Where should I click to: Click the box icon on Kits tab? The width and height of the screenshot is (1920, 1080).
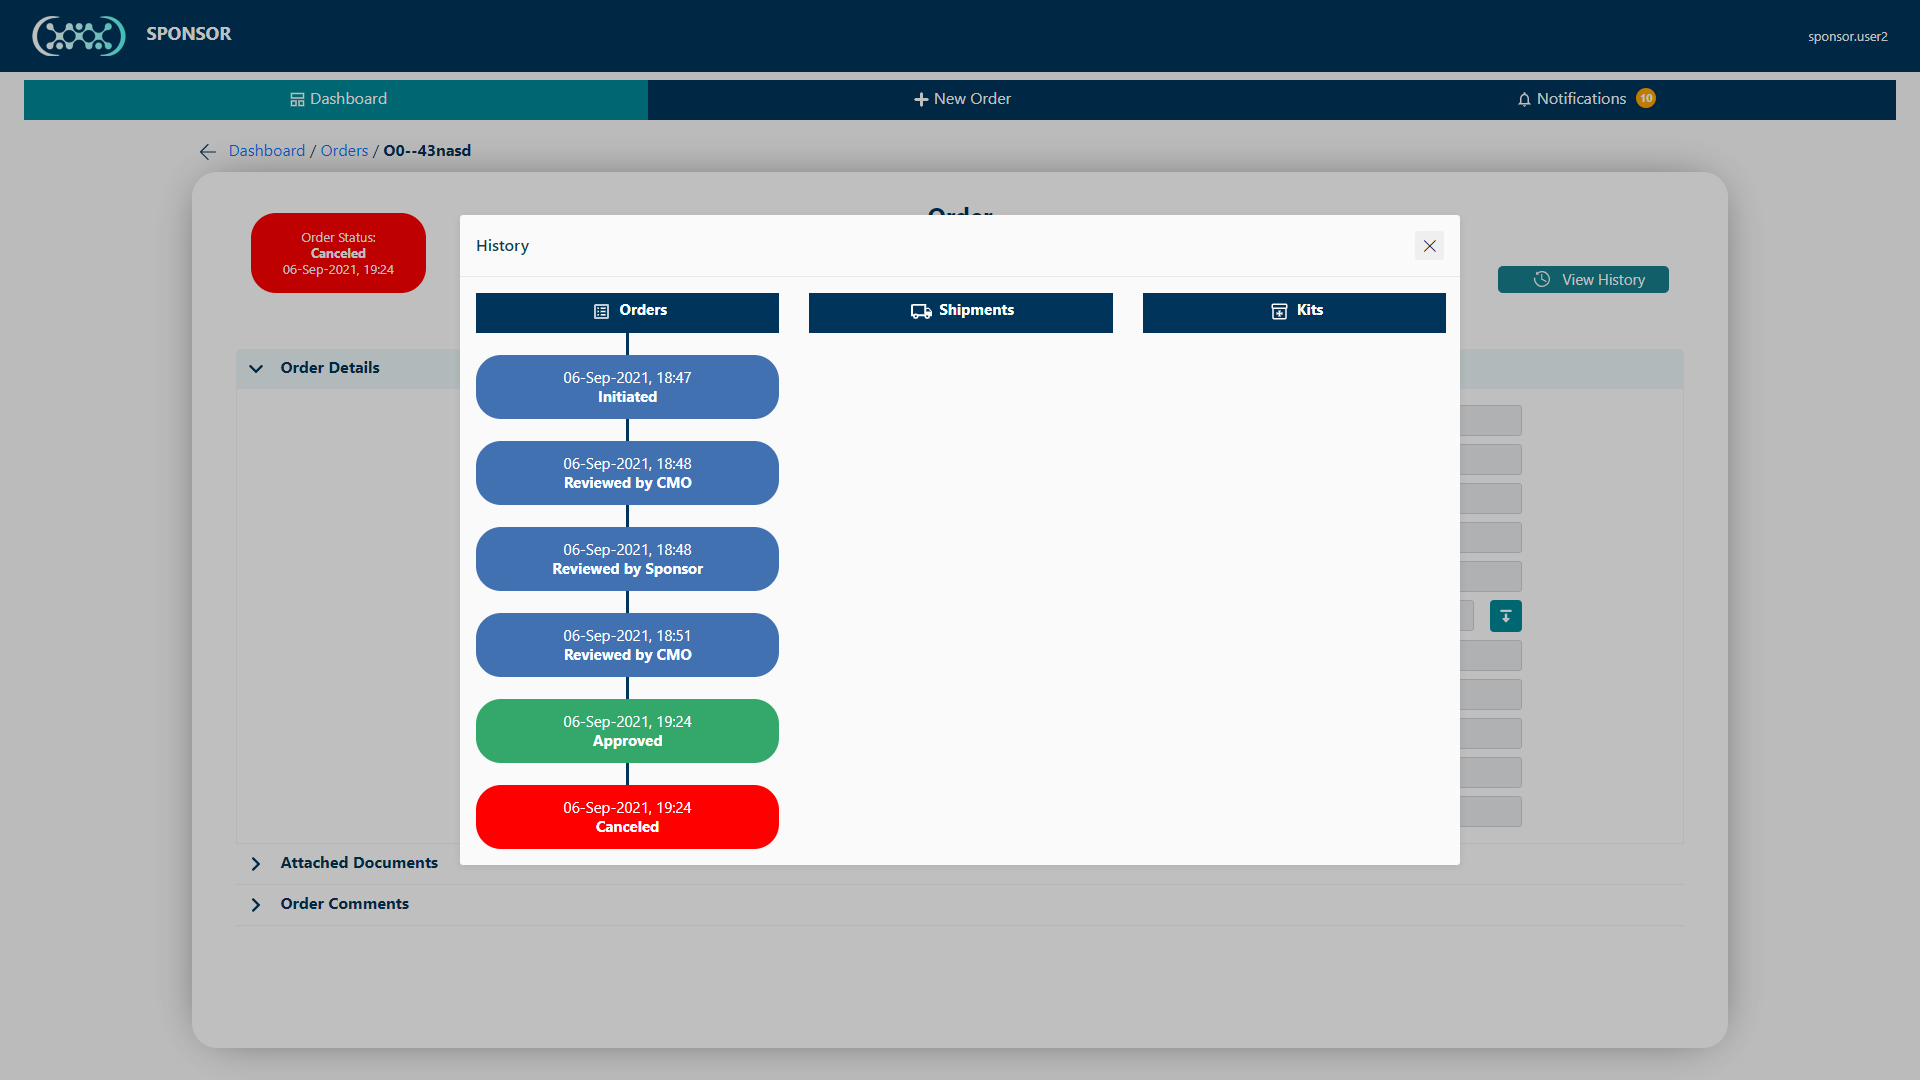coord(1279,311)
